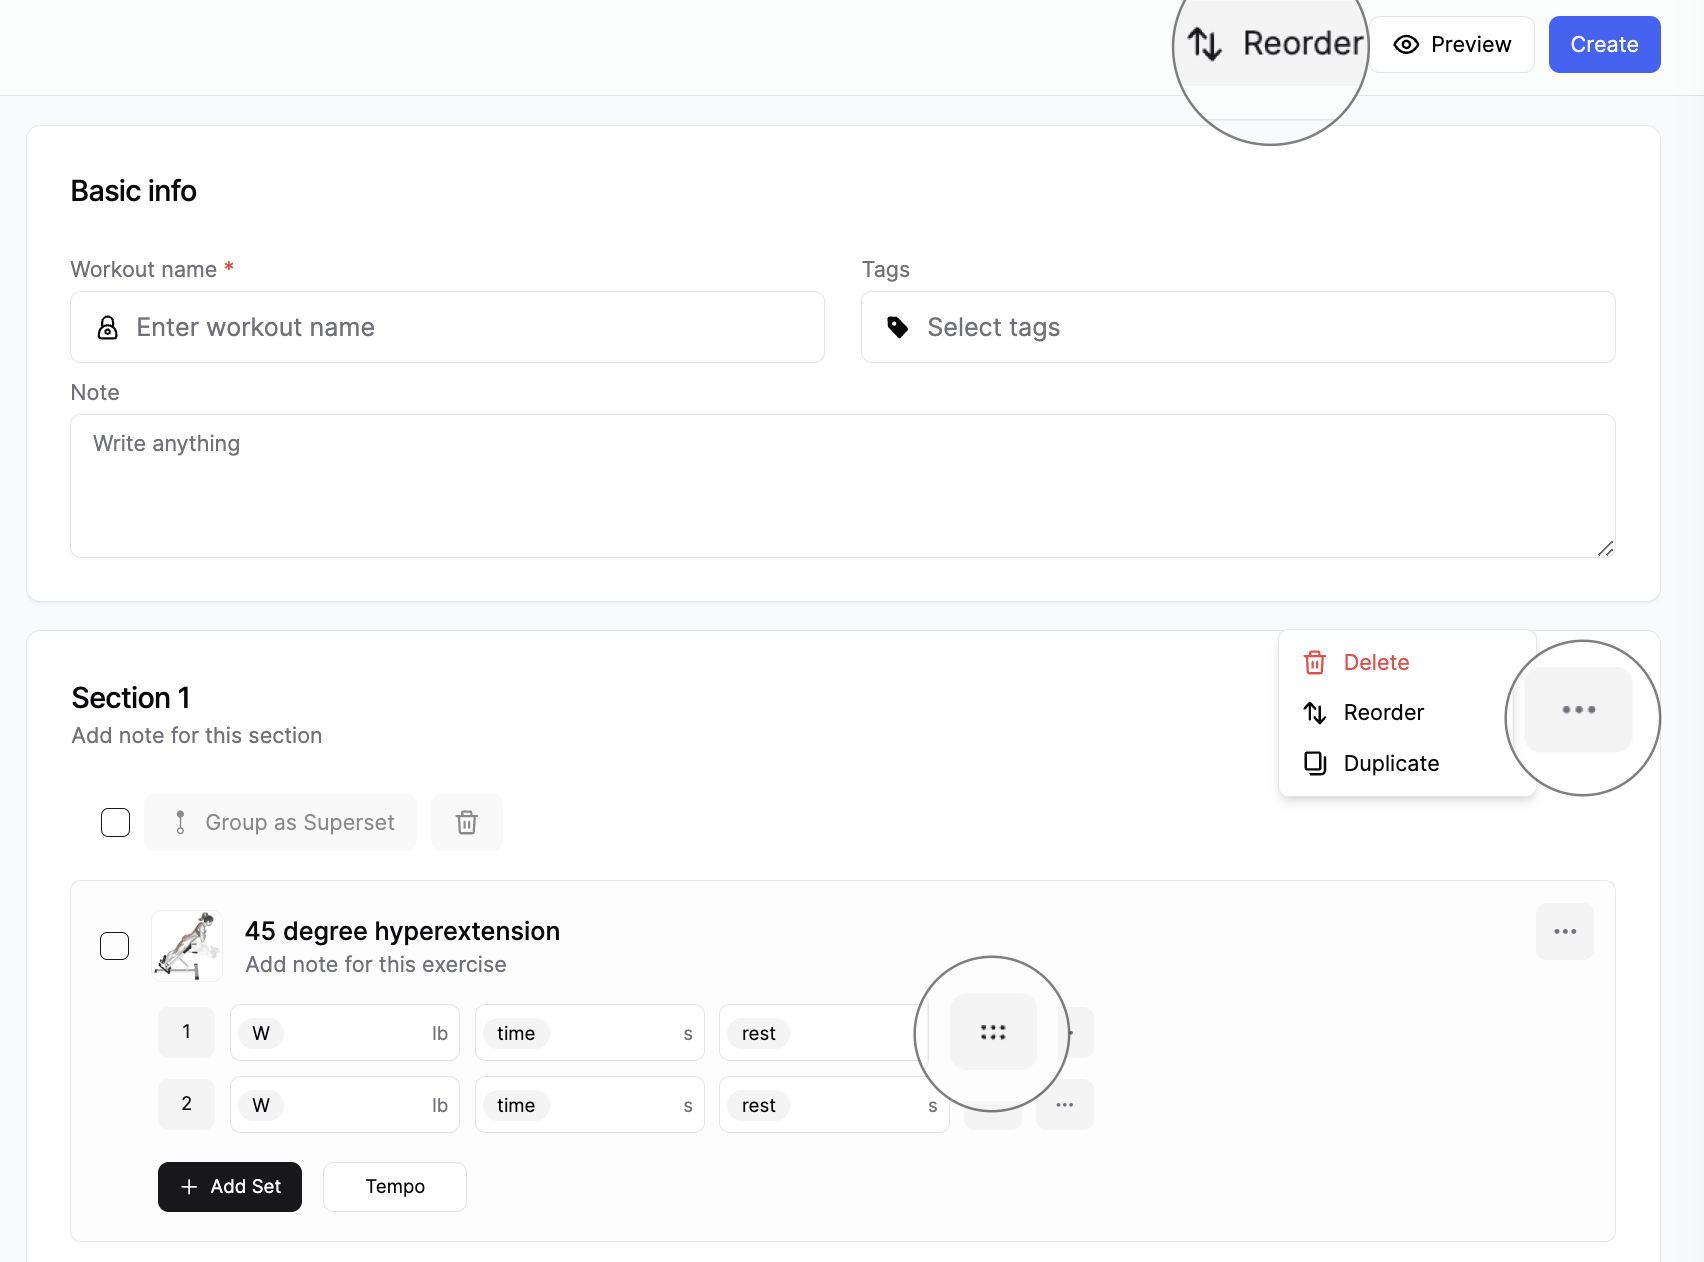Screen dimensions: 1704x1262
Task: Click into the Write anything note area
Action: [842, 486]
